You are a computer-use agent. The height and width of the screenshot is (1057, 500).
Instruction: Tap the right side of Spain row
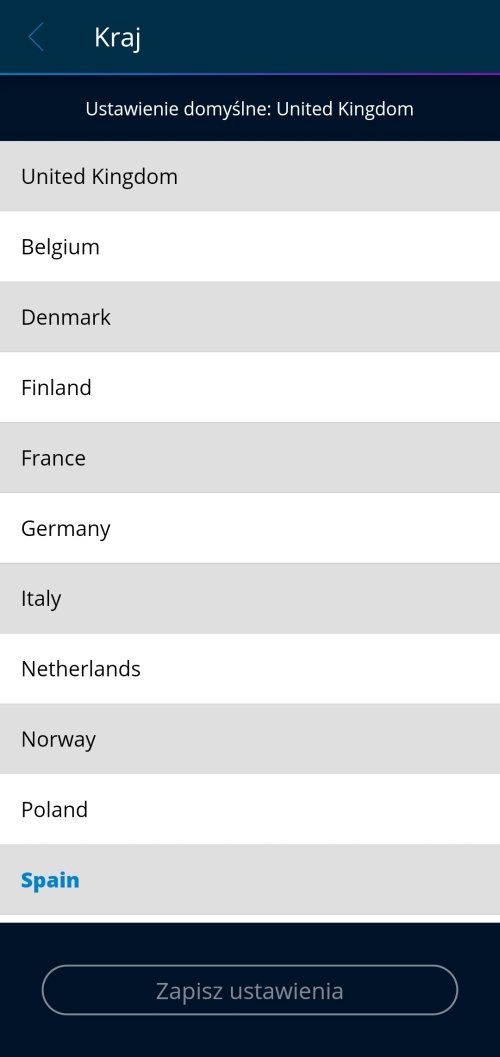[x=404, y=880]
